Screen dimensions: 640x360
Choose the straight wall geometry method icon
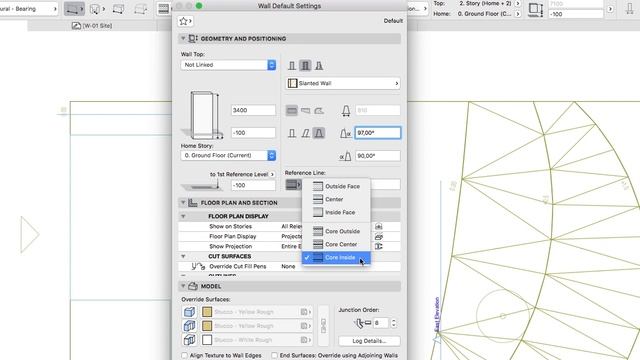pos(291,110)
